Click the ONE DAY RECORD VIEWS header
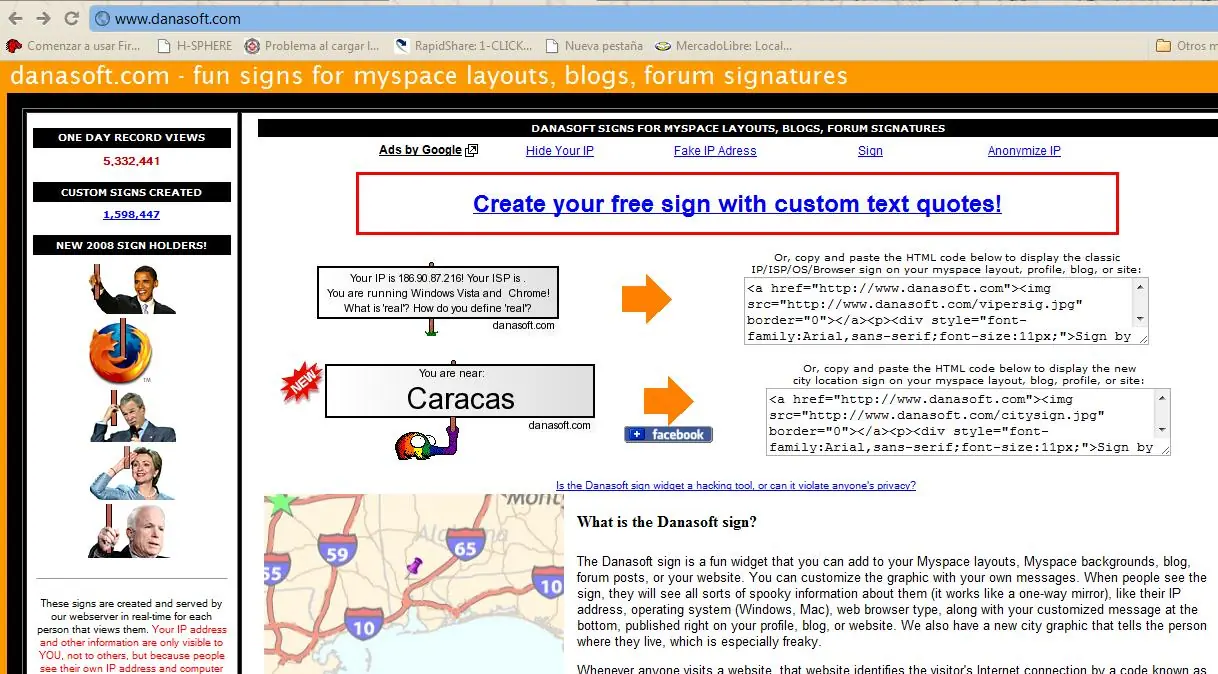This screenshot has width=1218, height=674. [x=132, y=138]
